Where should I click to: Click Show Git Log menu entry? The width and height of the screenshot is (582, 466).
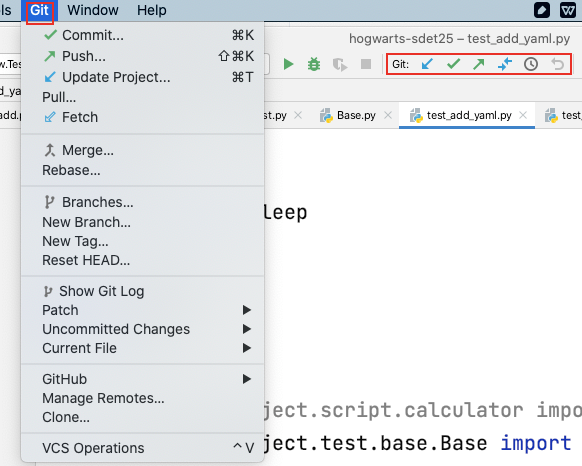pos(143,291)
